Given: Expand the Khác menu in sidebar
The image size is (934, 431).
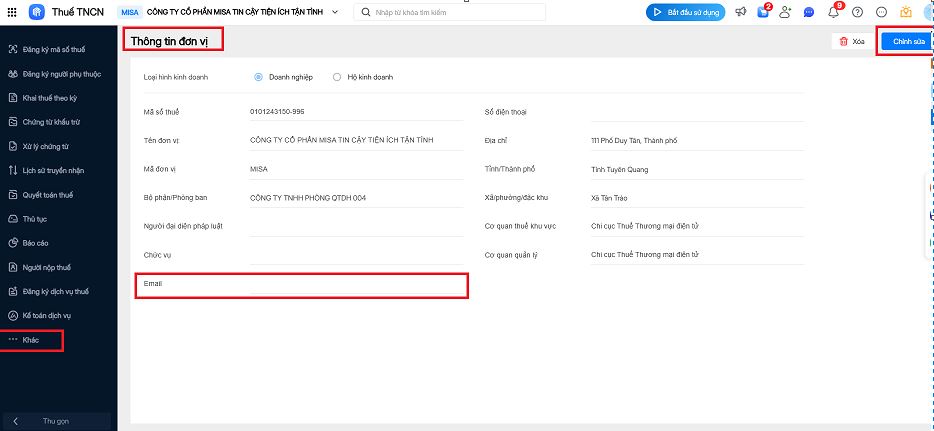Looking at the screenshot, I should coord(31,340).
